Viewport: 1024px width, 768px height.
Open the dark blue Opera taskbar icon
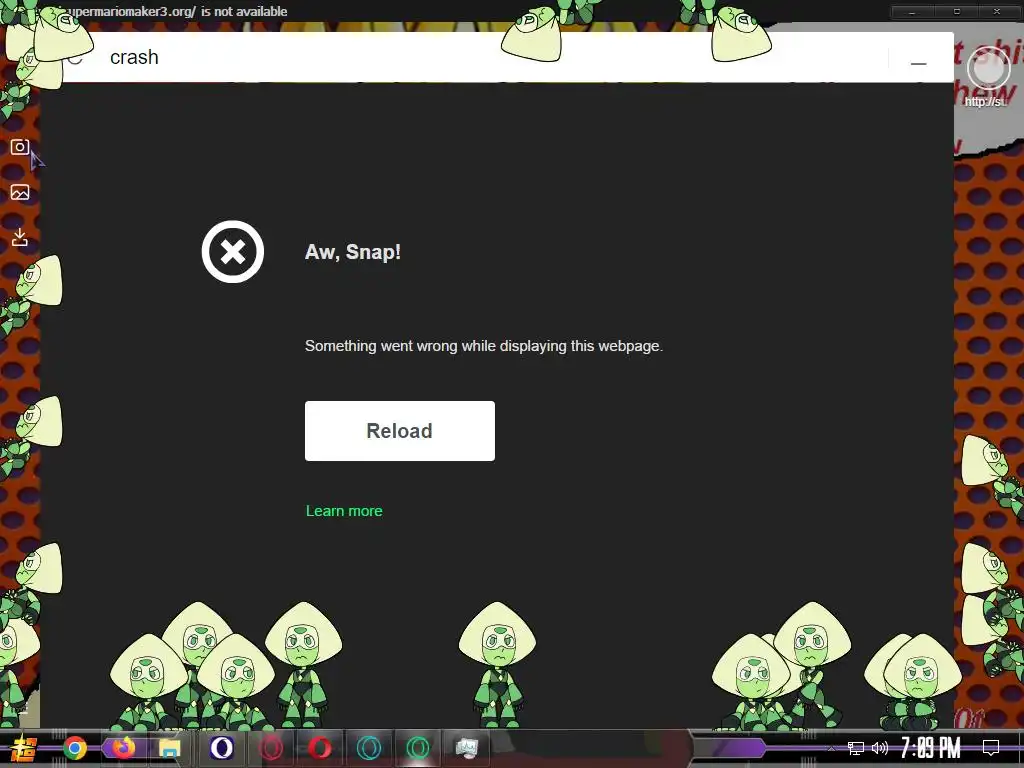click(x=221, y=748)
